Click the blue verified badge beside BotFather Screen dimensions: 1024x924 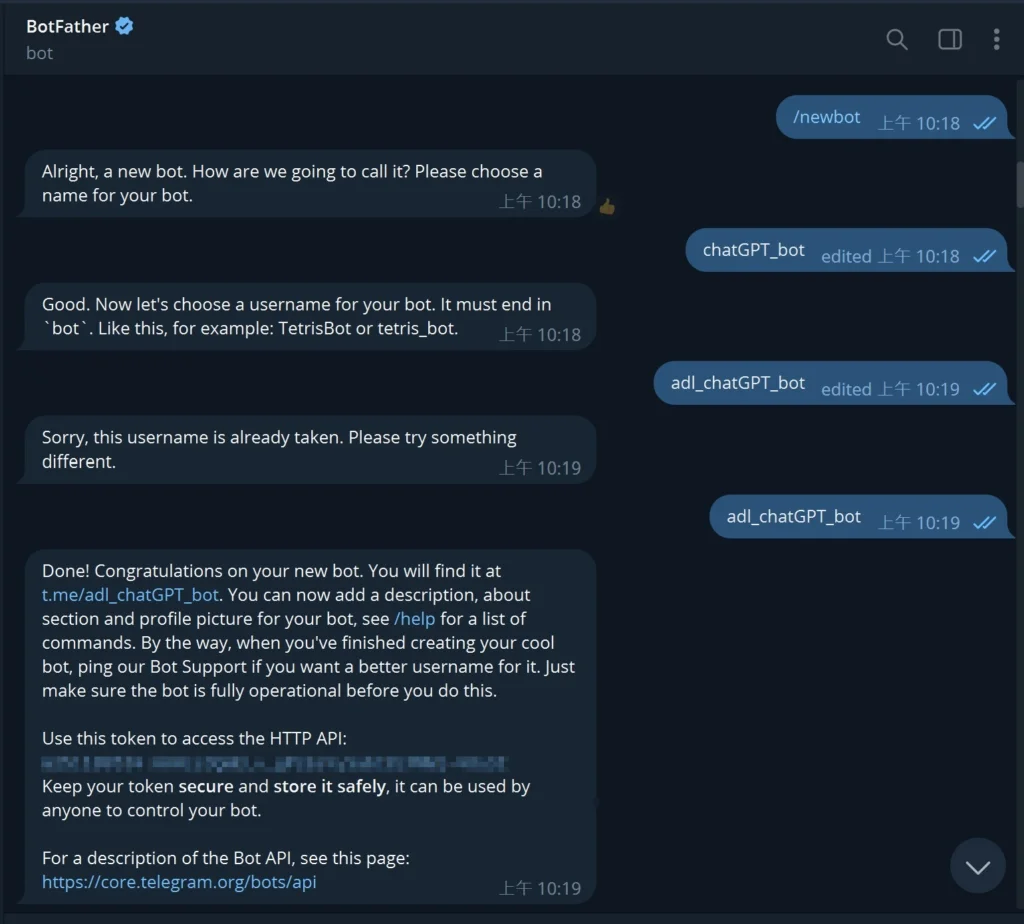click(x=124, y=26)
